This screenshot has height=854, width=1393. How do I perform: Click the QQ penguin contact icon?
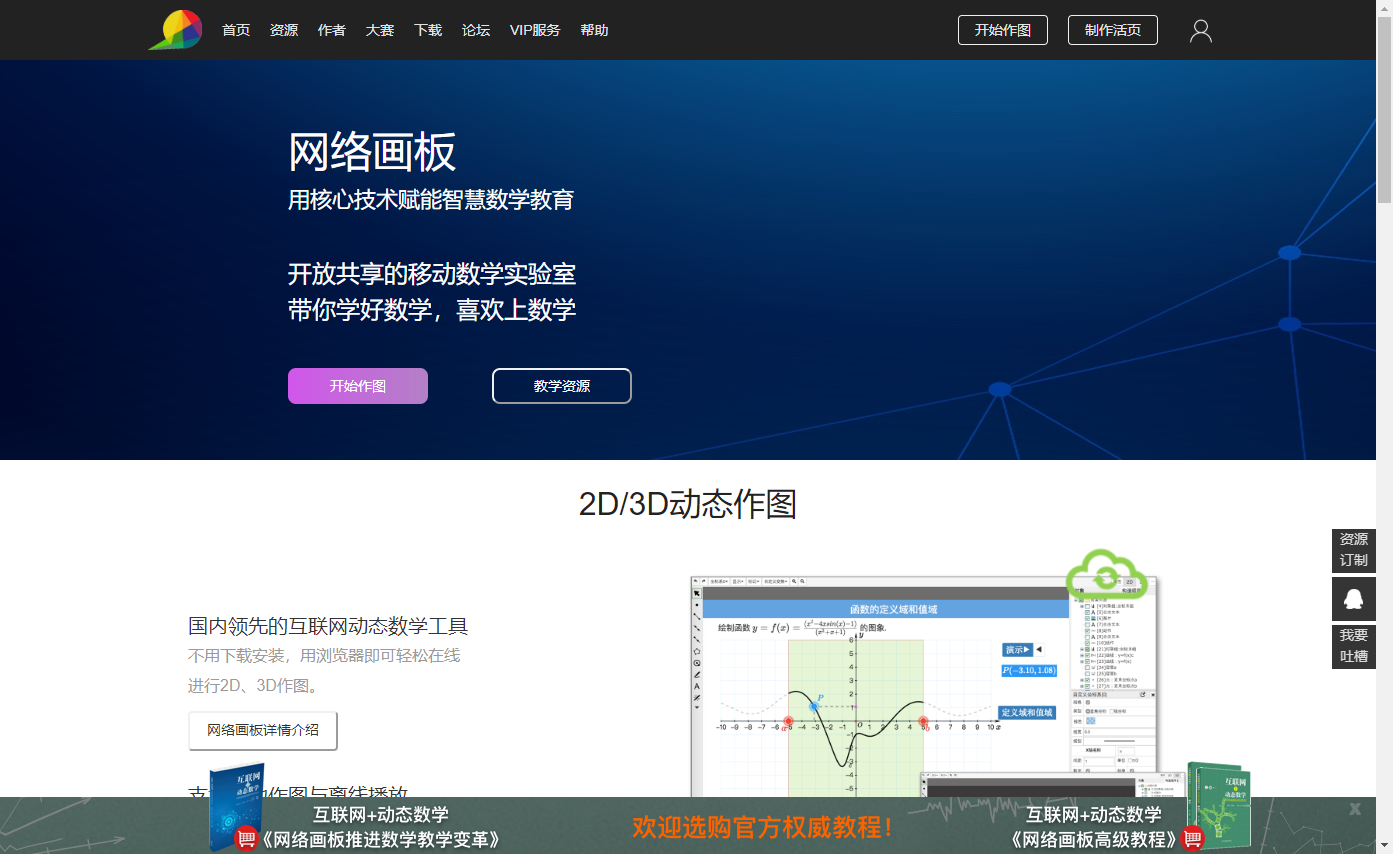pos(1353,598)
